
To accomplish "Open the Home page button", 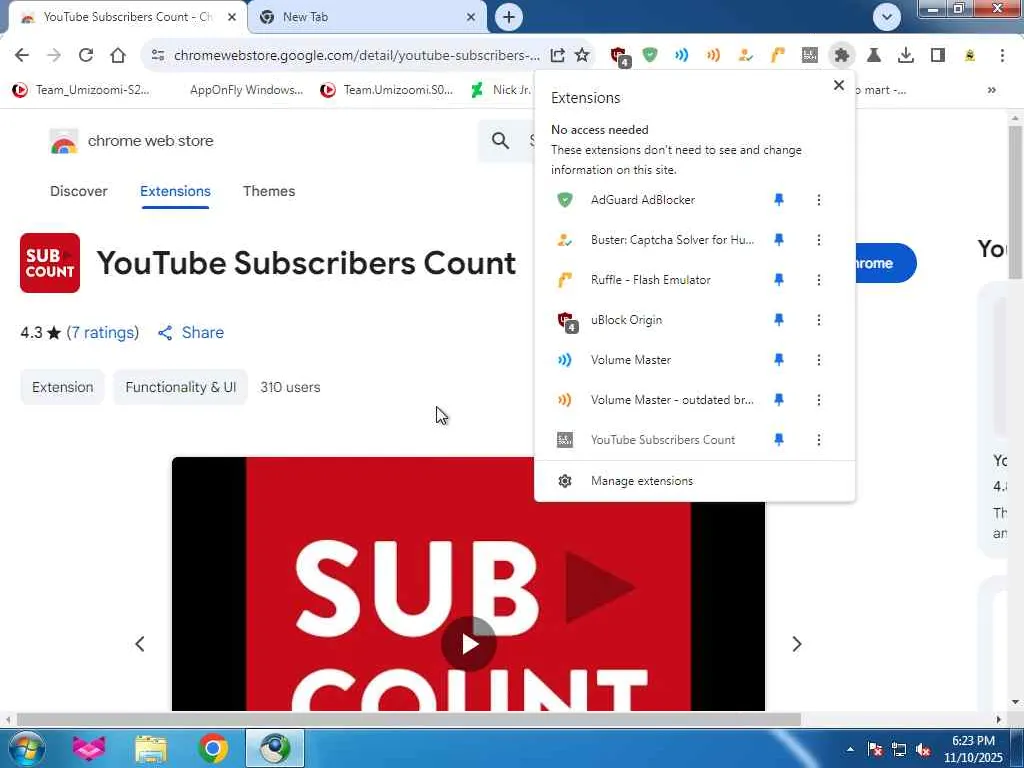I will tap(118, 55).
